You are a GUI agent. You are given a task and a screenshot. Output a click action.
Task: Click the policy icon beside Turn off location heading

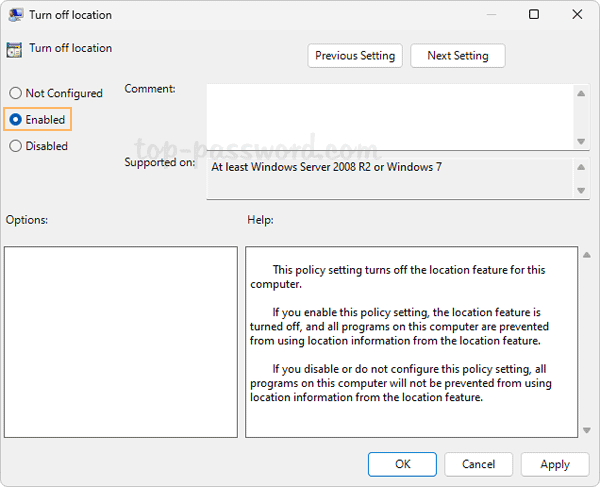[14, 49]
